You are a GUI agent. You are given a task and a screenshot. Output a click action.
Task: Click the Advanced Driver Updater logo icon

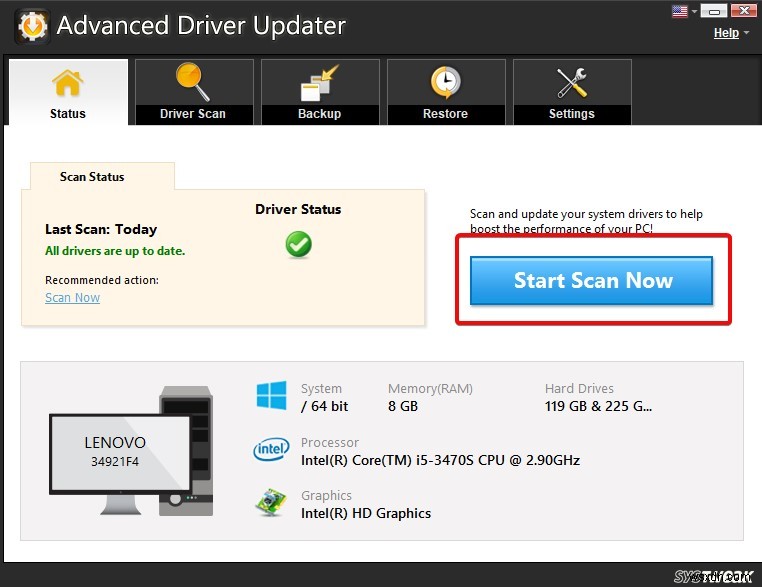point(32,27)
